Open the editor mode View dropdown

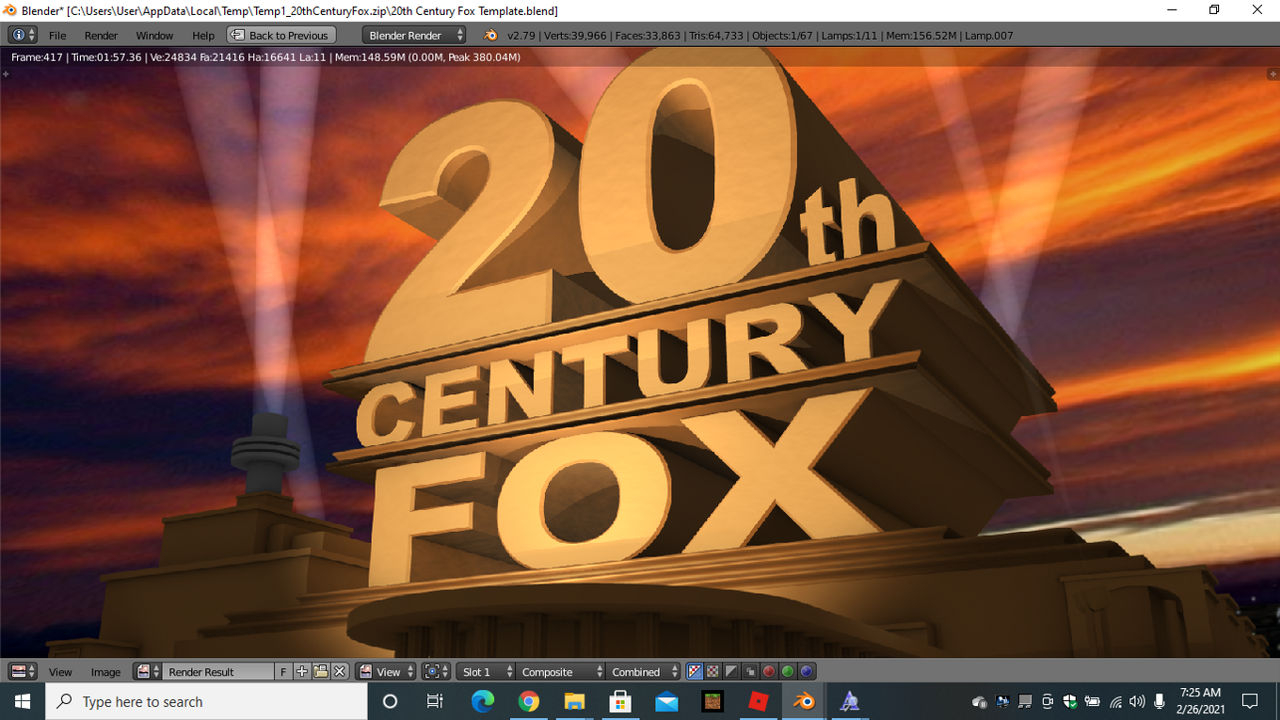pyautogui.click(x=386, y=672)
